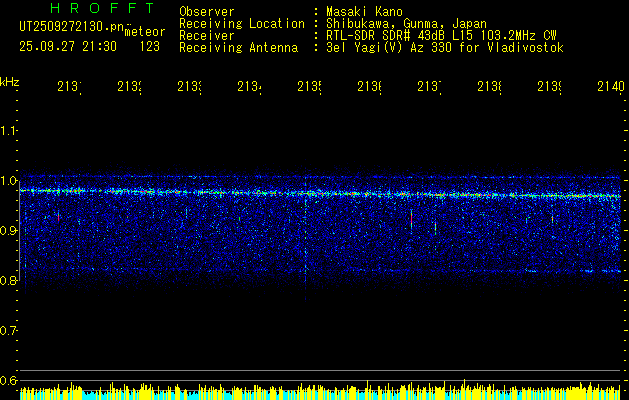
Task: Click the red meteor echo near 2131
Action: coord(59,218)
